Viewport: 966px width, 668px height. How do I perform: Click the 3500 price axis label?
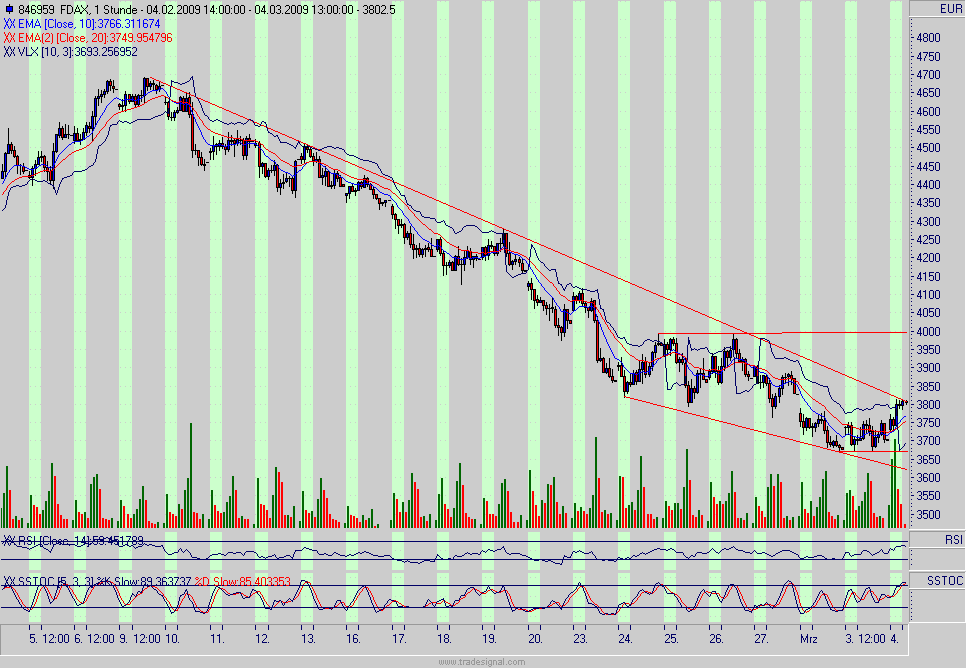click(928, 515)
